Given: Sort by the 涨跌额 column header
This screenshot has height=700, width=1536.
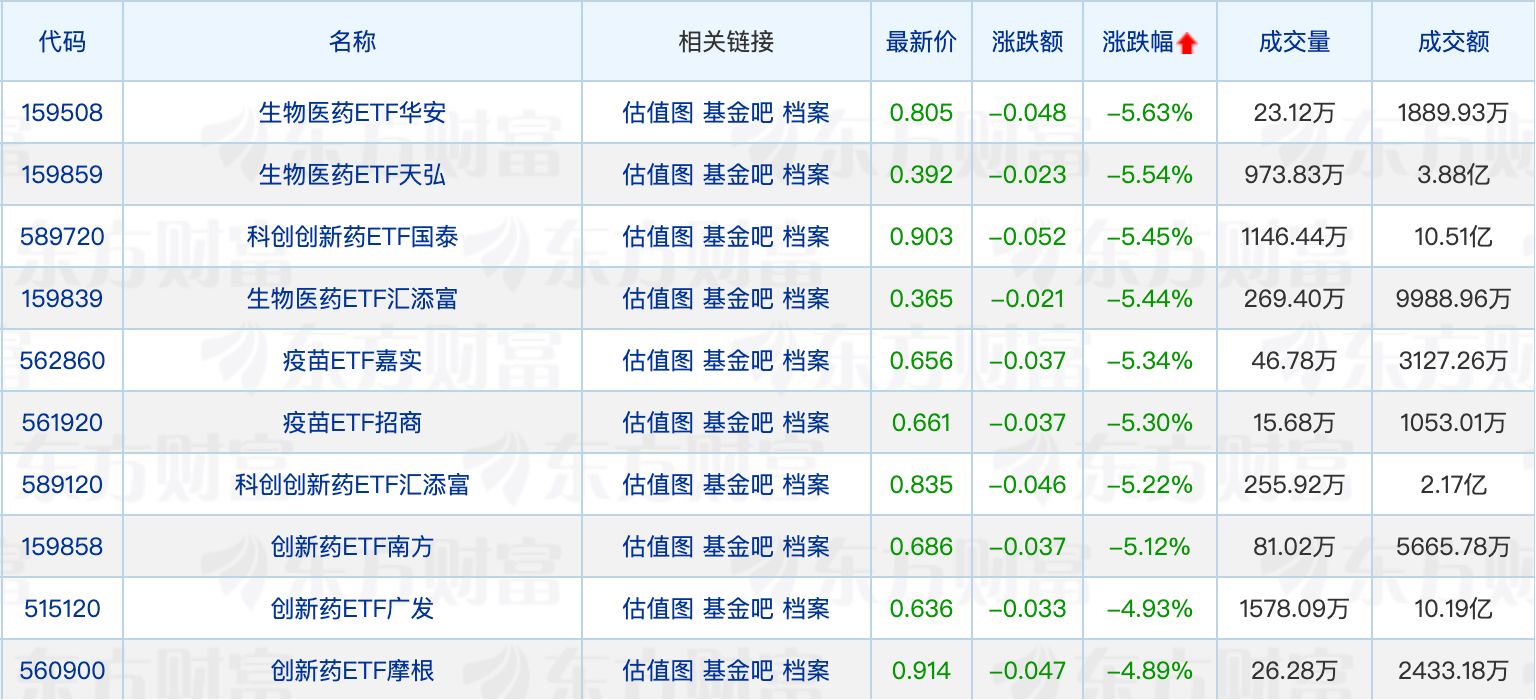Looking at the screenshot, I should click(1028, 42).
